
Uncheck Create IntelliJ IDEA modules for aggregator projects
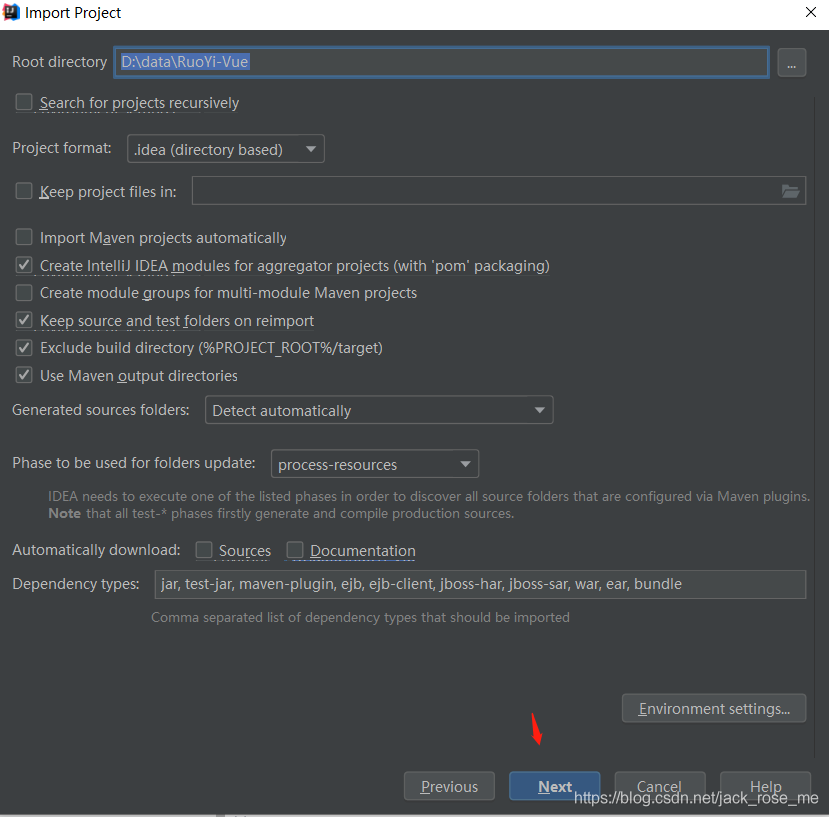click(24, 265)
